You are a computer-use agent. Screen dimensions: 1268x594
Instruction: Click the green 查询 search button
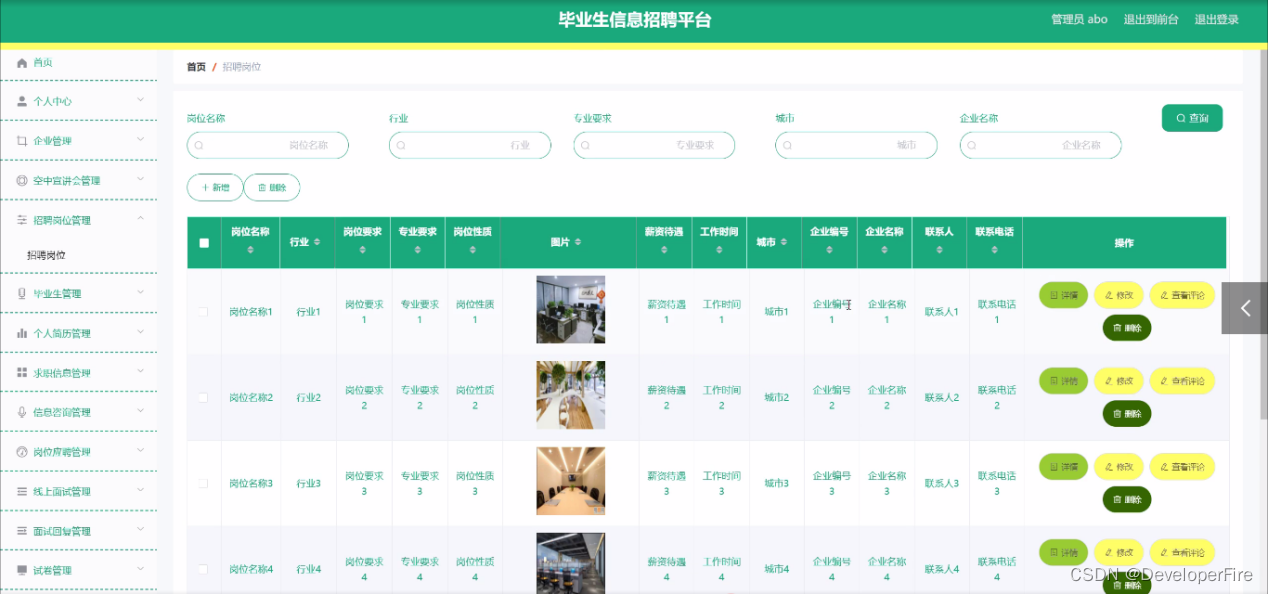pos(1192,118)
